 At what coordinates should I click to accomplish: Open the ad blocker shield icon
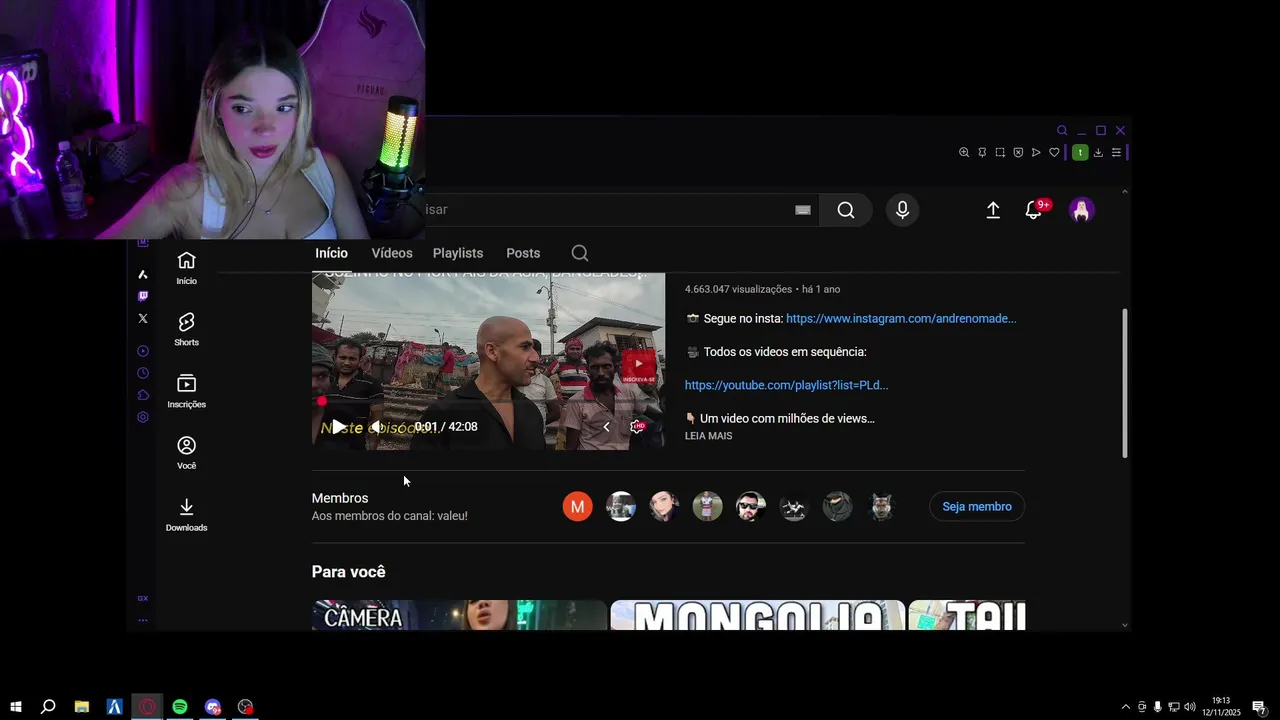[x=1018, y=153]
